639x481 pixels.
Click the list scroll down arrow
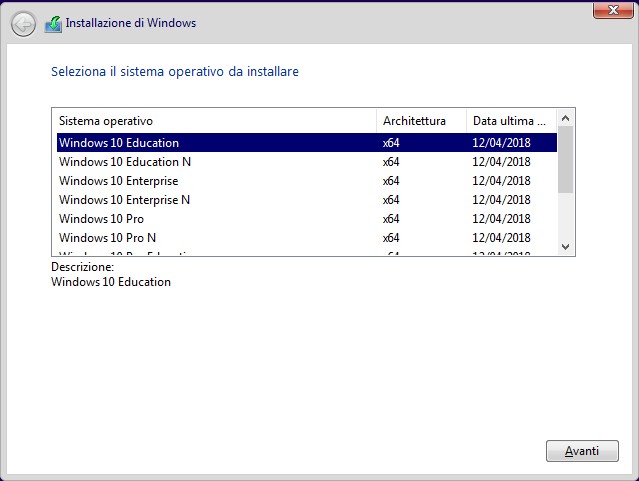pyautogui.click(x=565, y=247)
